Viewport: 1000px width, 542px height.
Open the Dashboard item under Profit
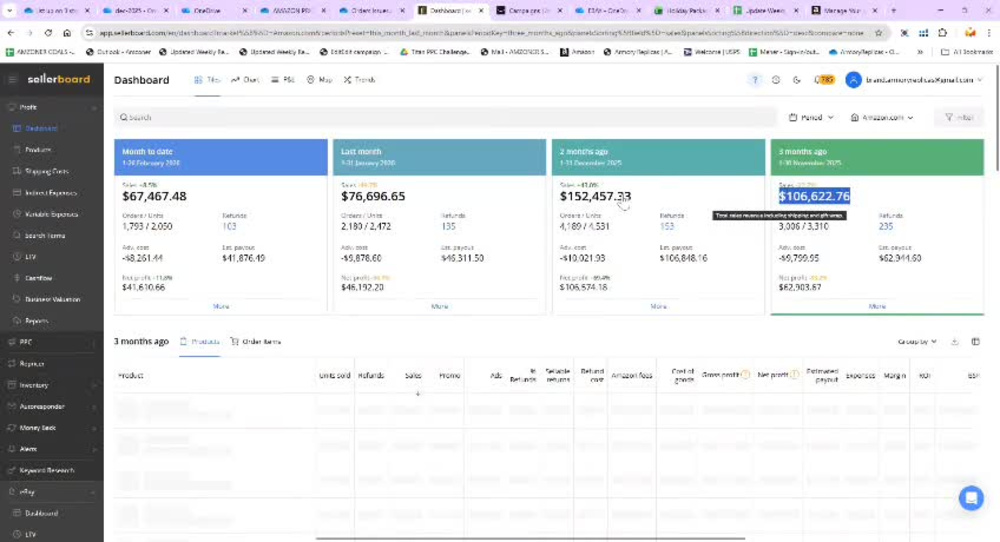pyautogui.click(x=41, y=128)
